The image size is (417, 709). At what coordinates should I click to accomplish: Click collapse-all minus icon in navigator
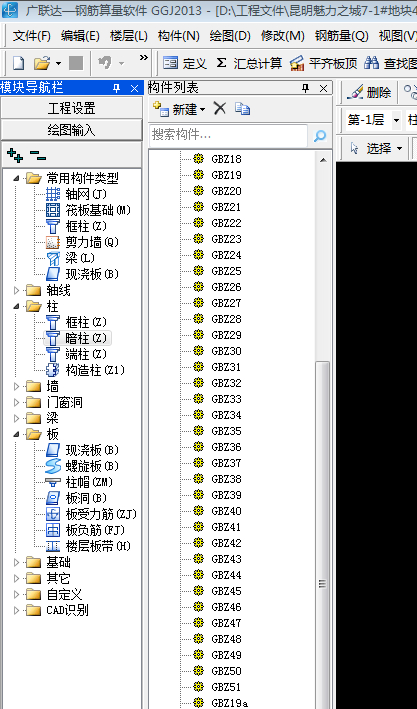click(x=38, y=156)
